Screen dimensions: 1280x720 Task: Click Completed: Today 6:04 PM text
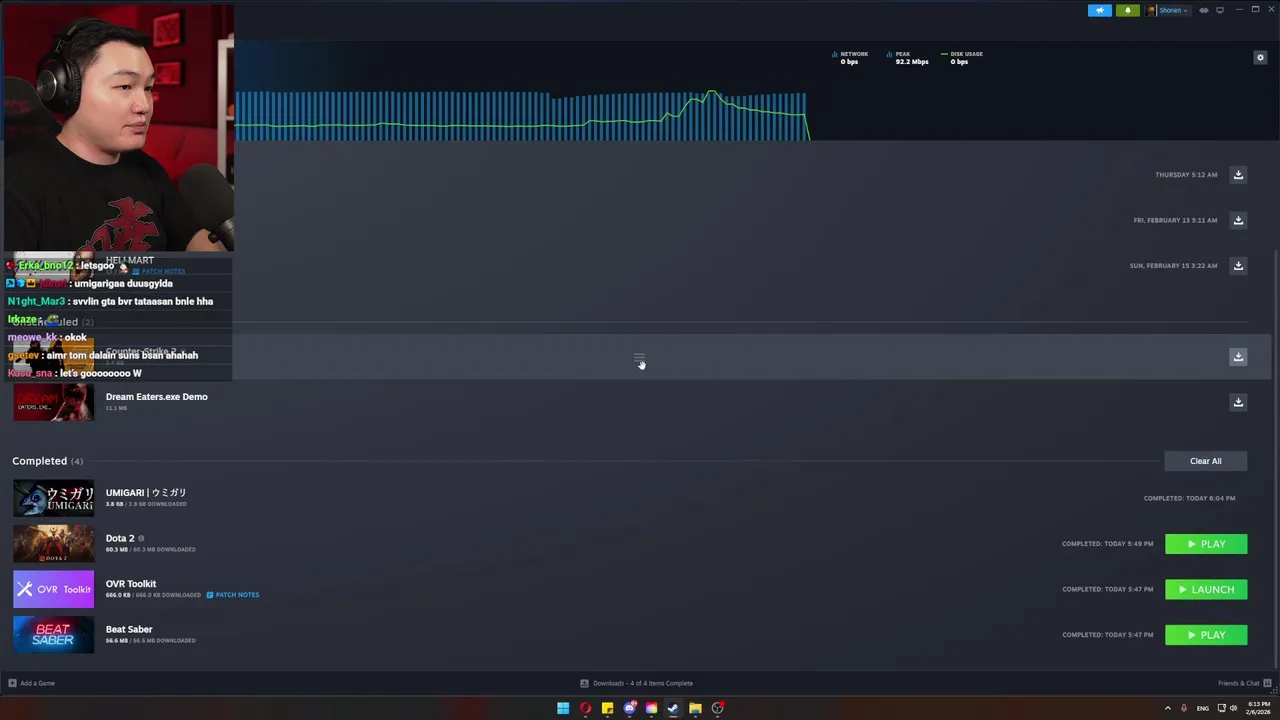point(1189,498)
